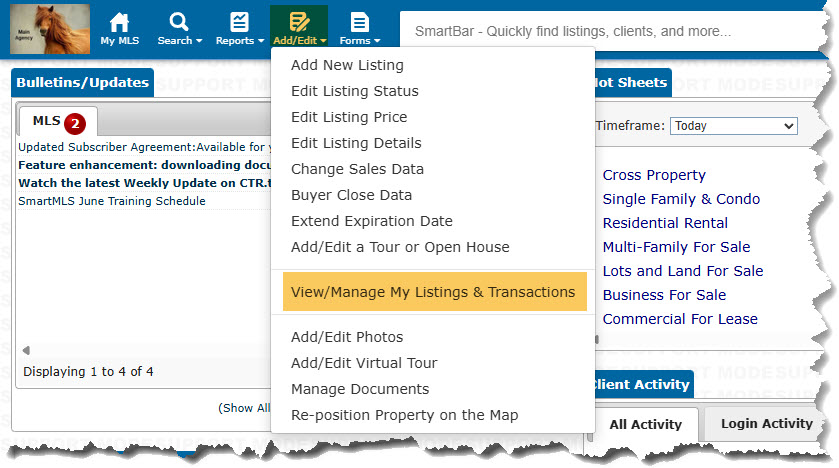Choose Buyer Close Data
This screenshot has height=468, width=839.
tap(352, 195)
